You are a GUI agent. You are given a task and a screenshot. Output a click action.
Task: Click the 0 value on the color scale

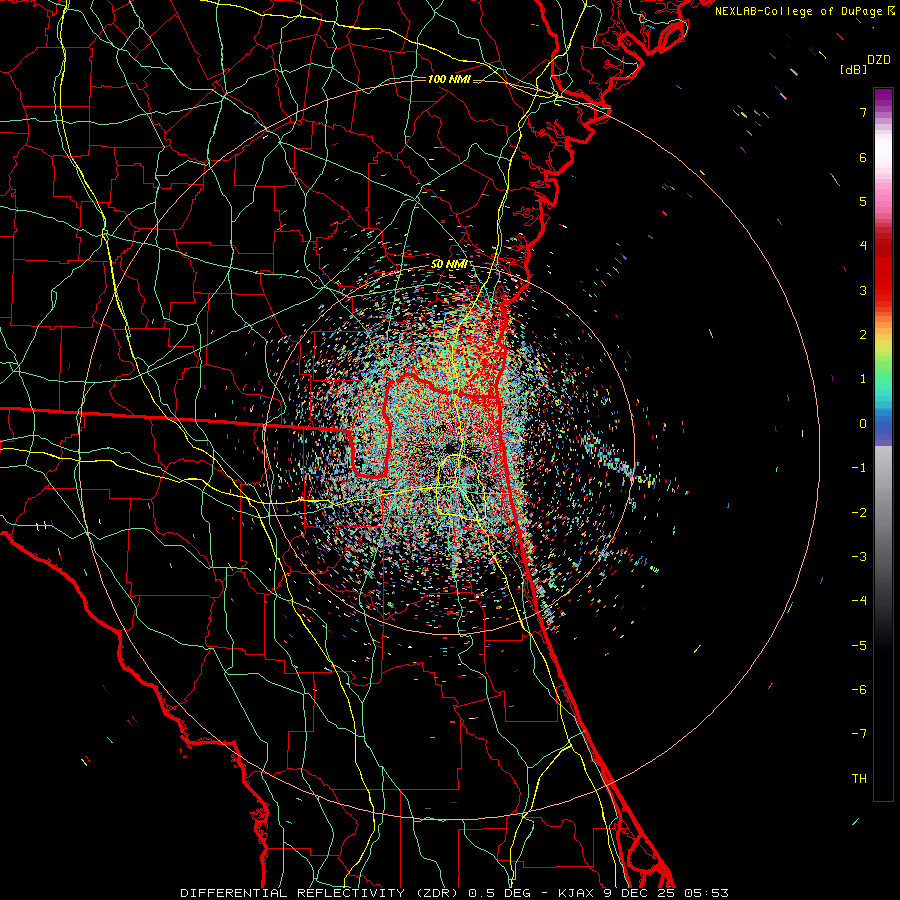click(x=863, y=424)
